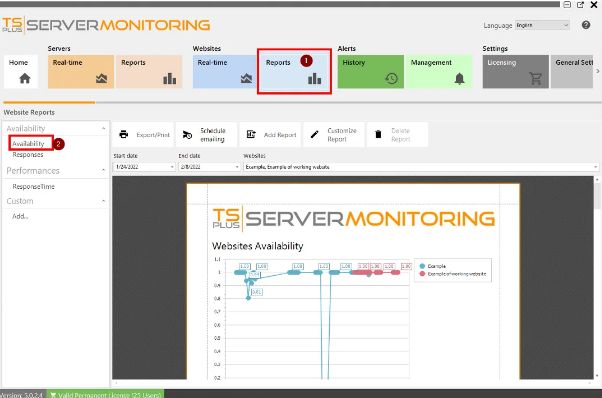This screenshot has width=602, height=398.
Task: Open Alerts History tile
Action: [370, 72]
